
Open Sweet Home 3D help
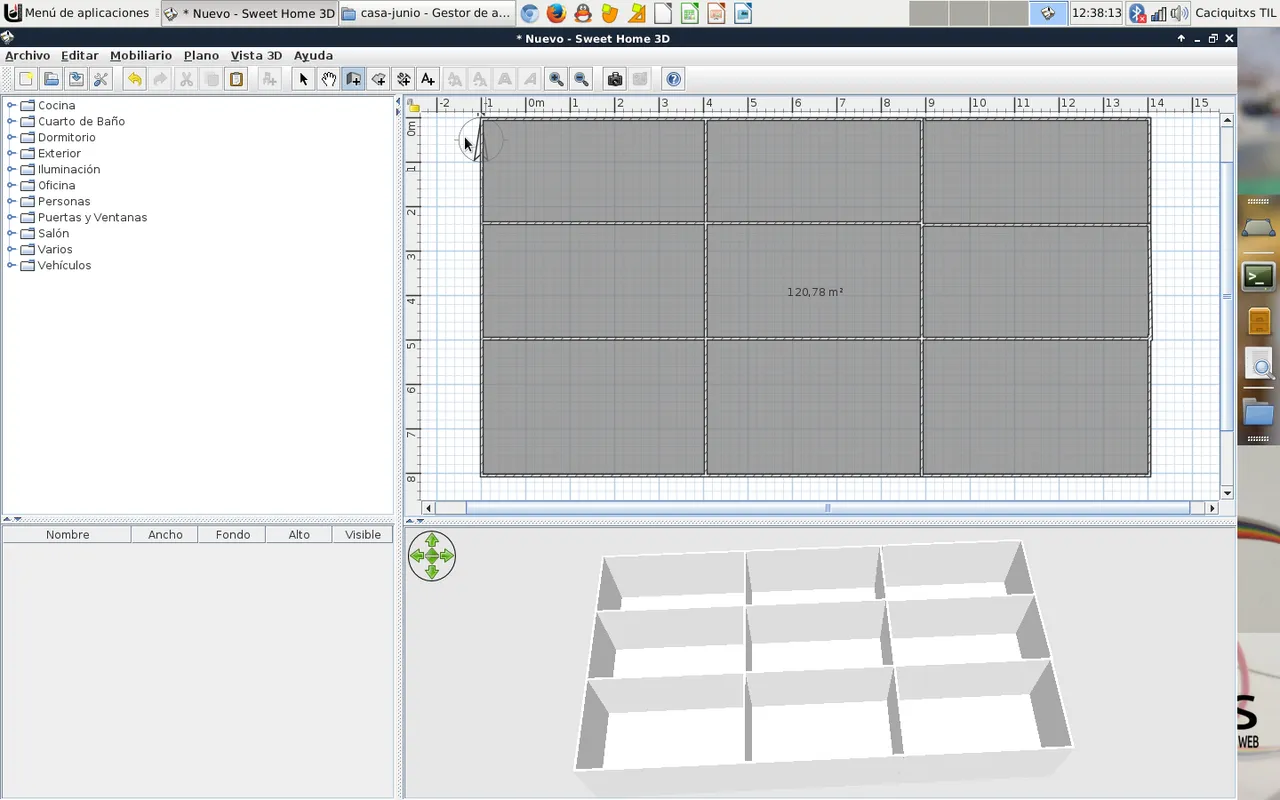pyautogui.click(x=673, y=79)
